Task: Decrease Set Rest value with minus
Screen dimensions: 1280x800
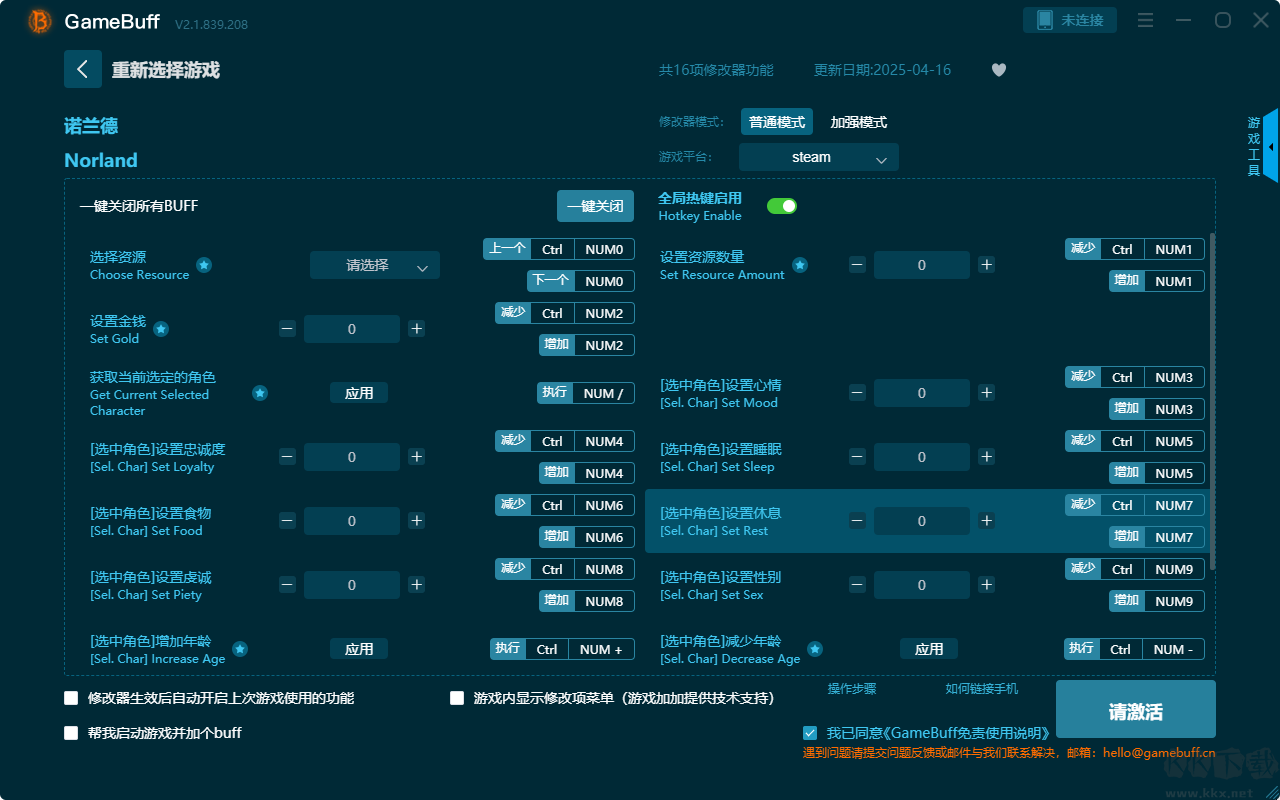Action: pyautogui.click(x=857, y=521)
